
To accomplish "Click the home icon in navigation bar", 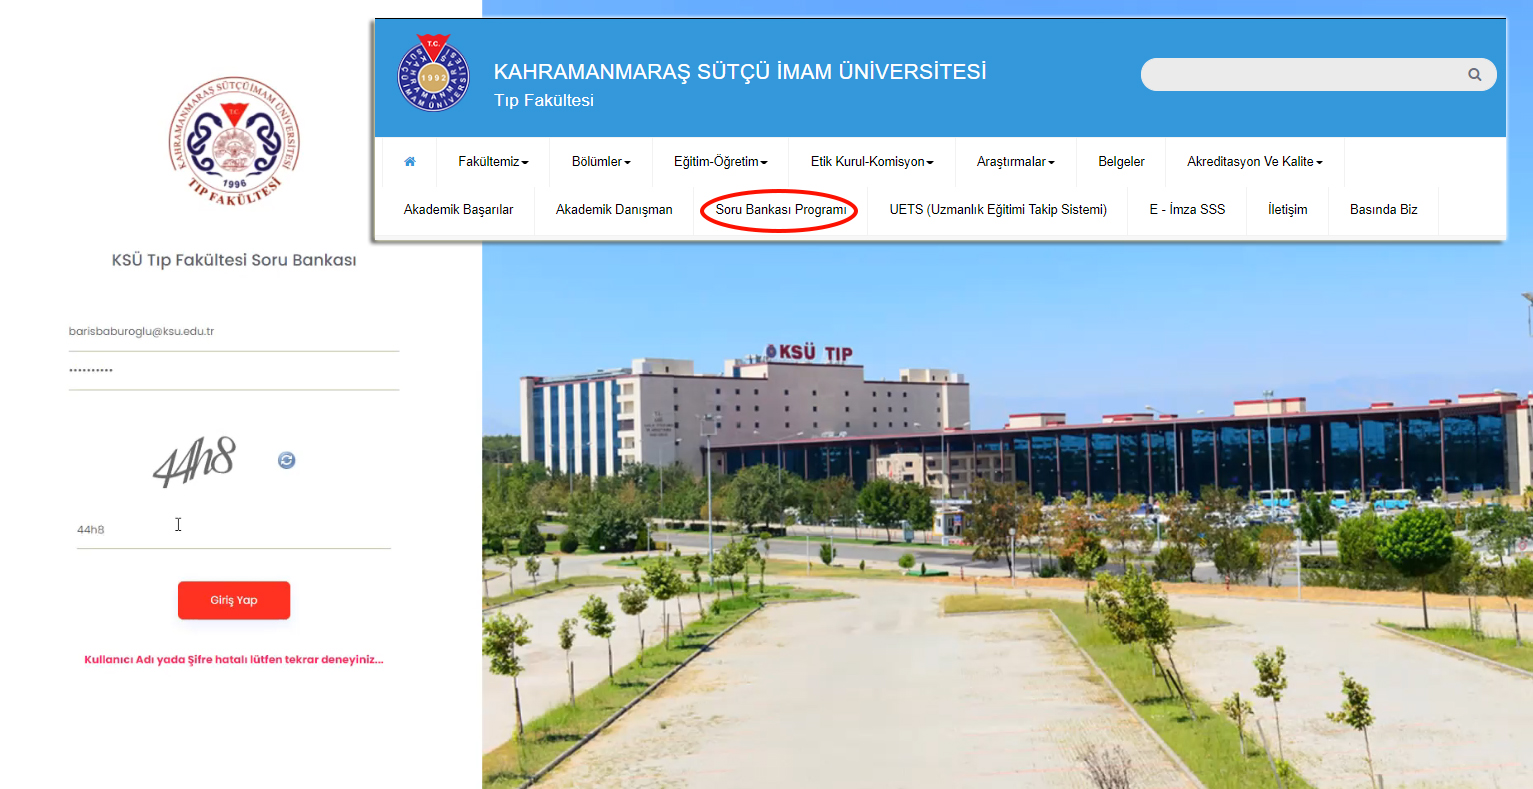I will point(410,162).
